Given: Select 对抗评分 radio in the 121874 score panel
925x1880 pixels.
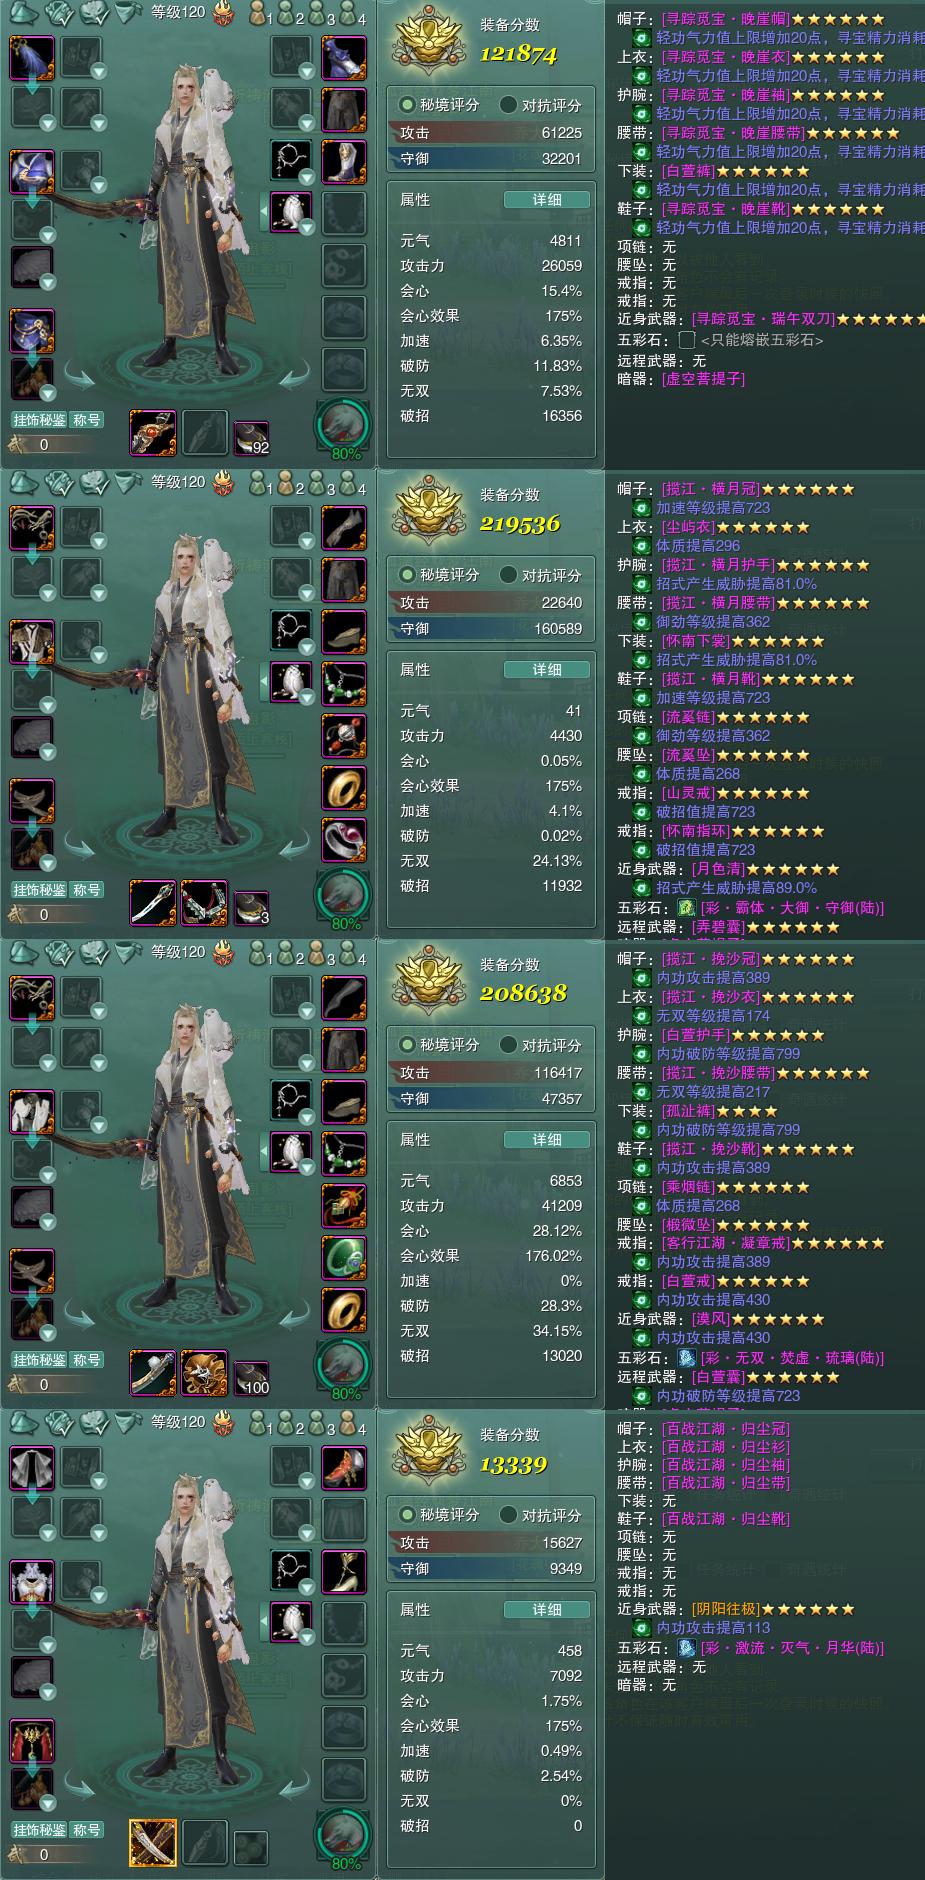Looking at the screenshot, I should tap(541, 105).
